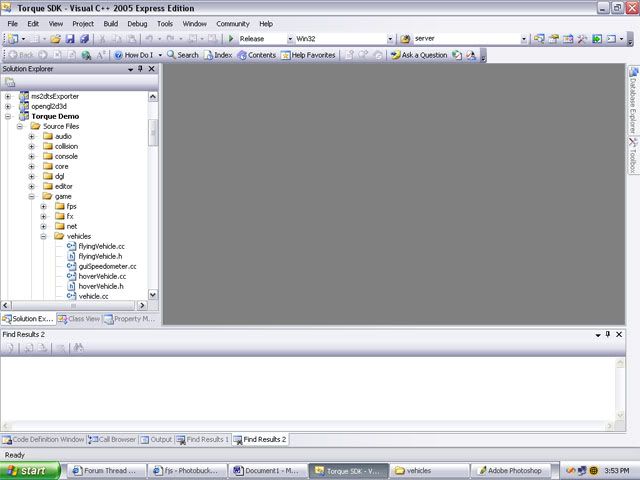Open the Search help button

[182, 55]
